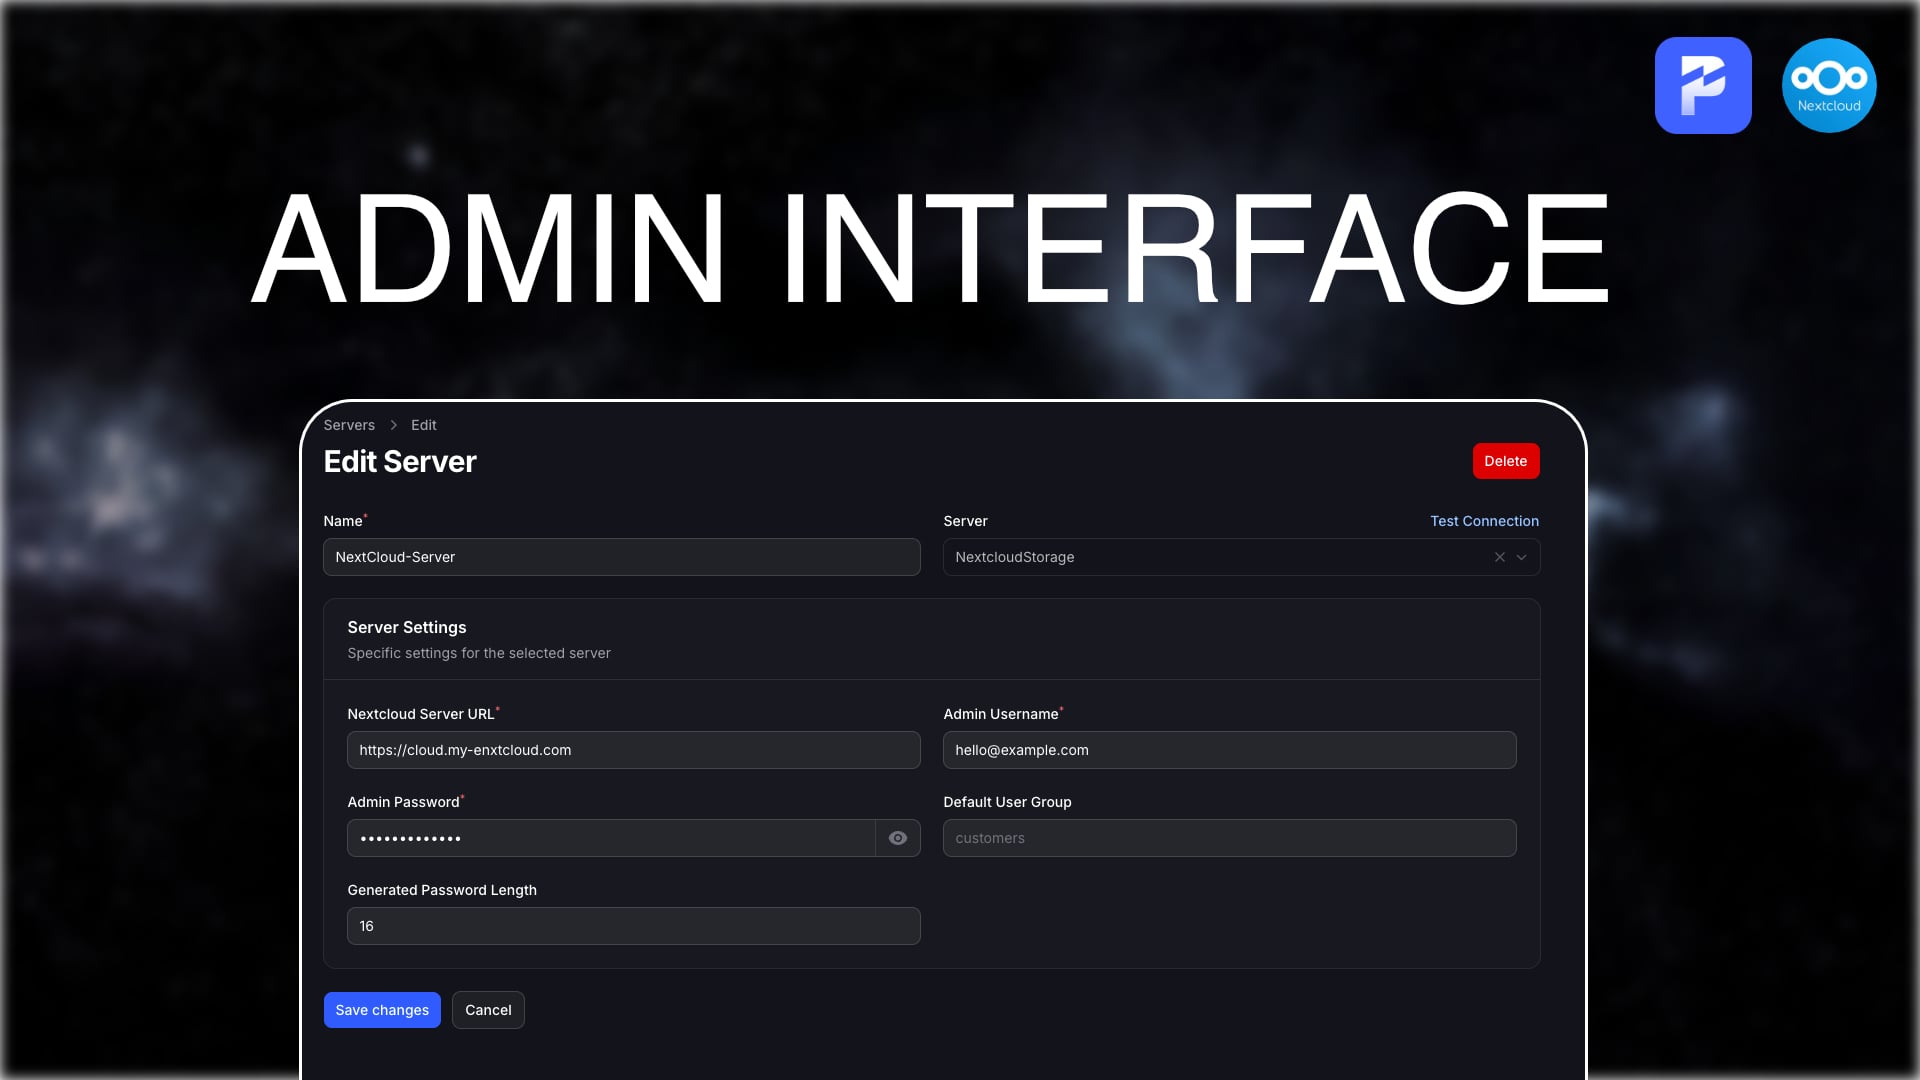Click the Admin Username field
The height and width of the screenshot is (1080, 1920).
pyautogui.click(x=1229, y=750)
